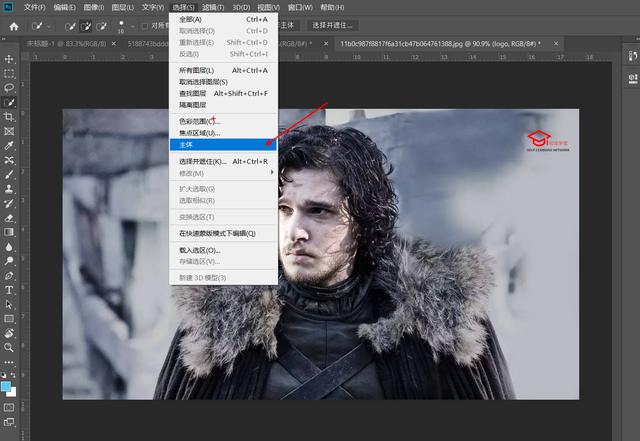Open the 滤镜(T) menu
Image resolution: width=640 pixels, height=441 pixels.
click(x=213, y=7)
